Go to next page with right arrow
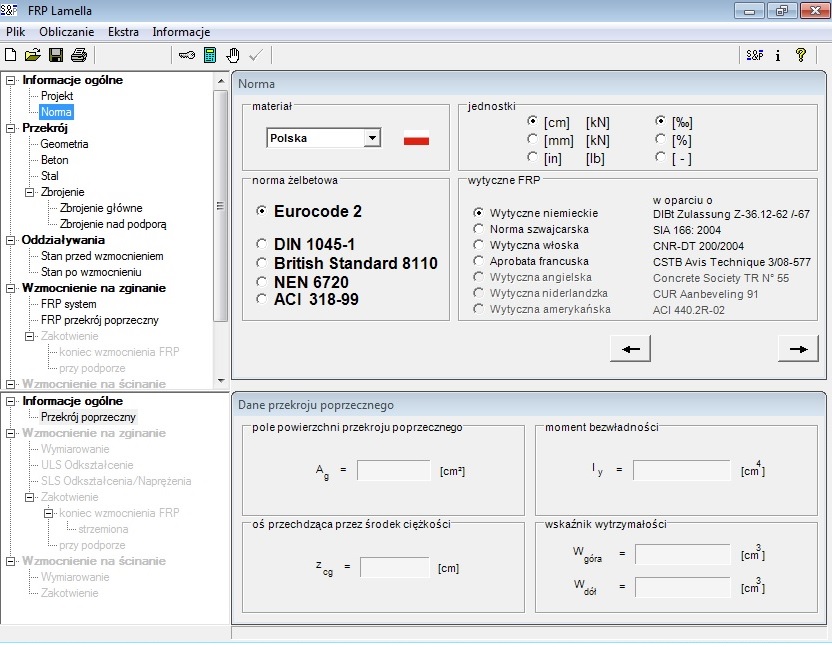Viewport: 832px width, 647px height. [x=798, y=348]
